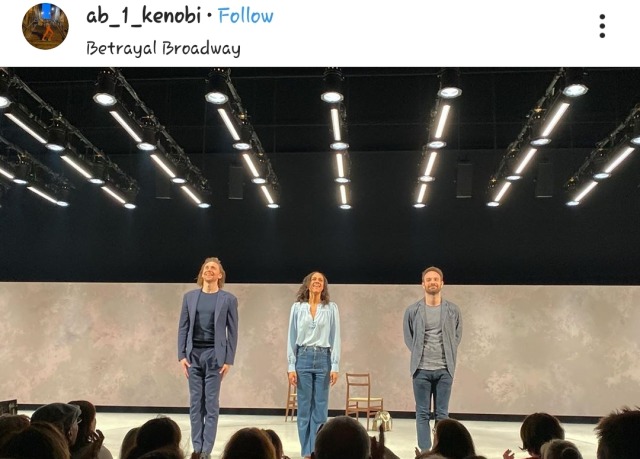640x459 pixels.
Task: Click the dark black wall above the backdrop
Action: (x=318, y=245)
